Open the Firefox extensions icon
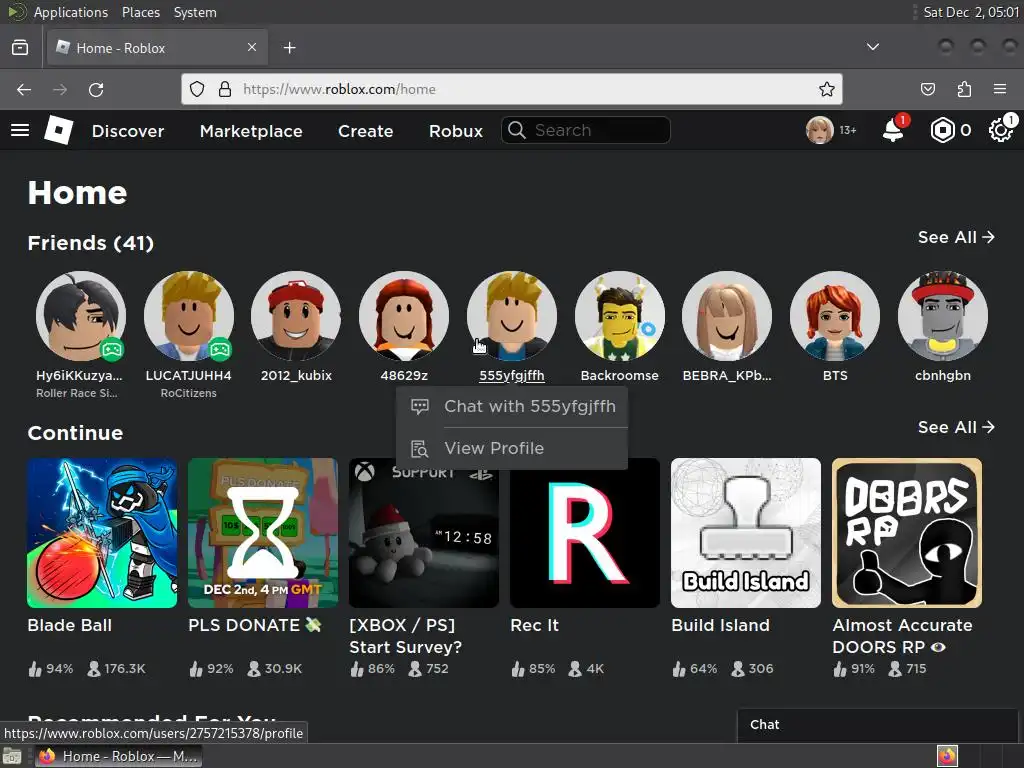Image resolution: width=1024 pixels, height=768 pixels. 964,89
